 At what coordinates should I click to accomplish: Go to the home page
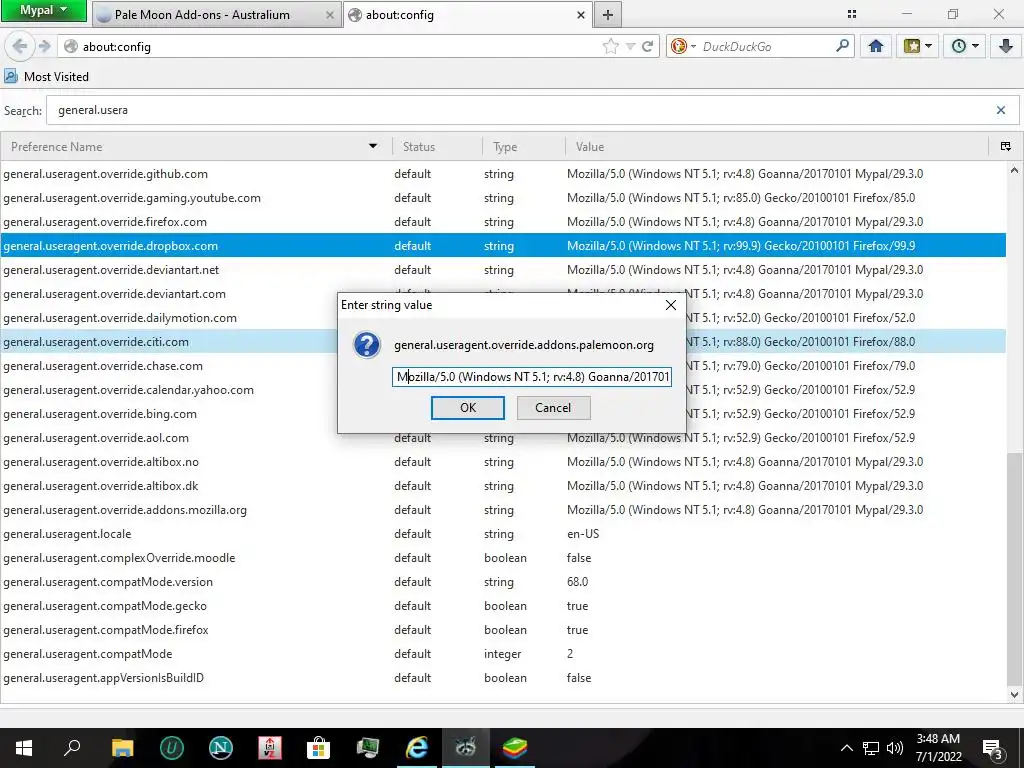point(876,46)
